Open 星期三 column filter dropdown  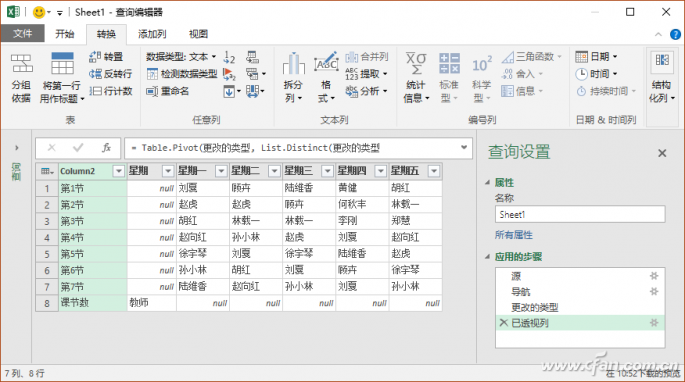[x=328, y=171]
